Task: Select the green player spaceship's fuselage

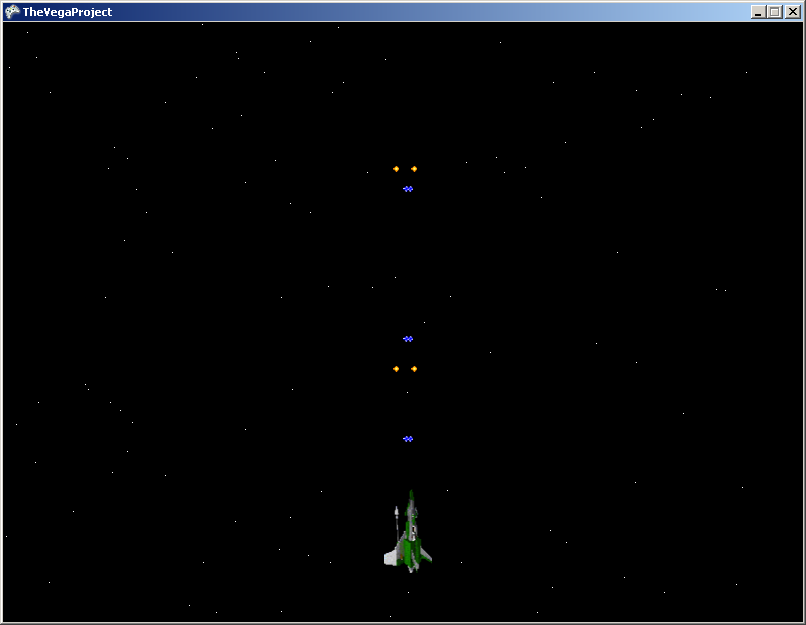Action: tap(410, 545)
